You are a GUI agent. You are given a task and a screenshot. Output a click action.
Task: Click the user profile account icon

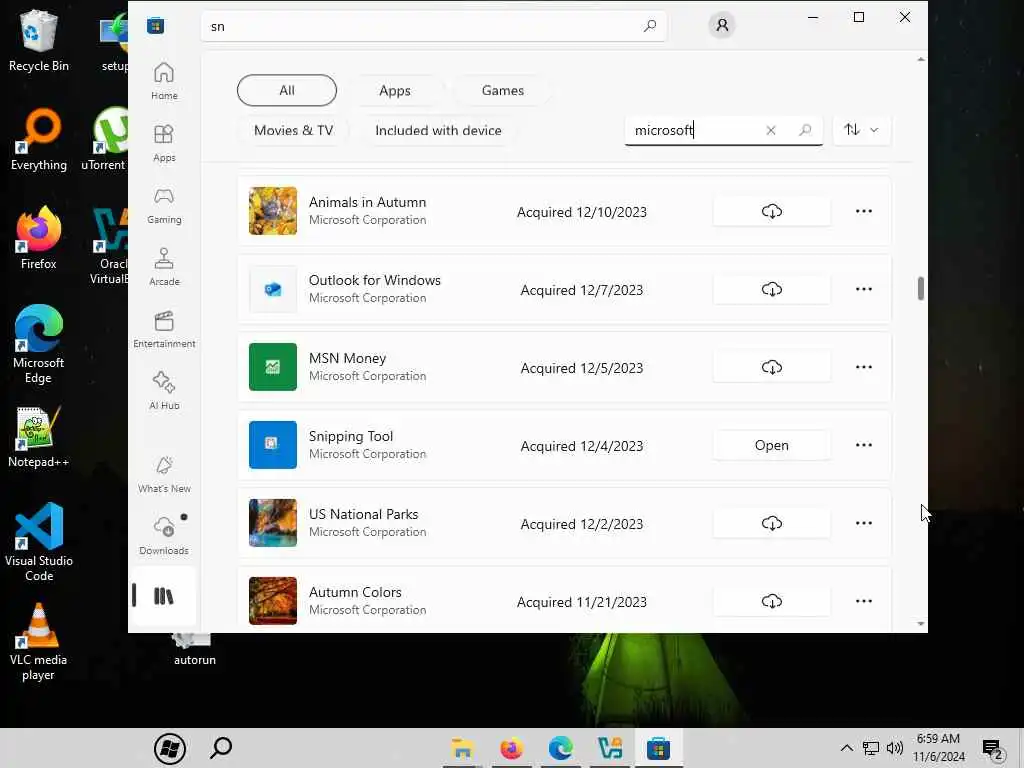(x=722, y=25)
